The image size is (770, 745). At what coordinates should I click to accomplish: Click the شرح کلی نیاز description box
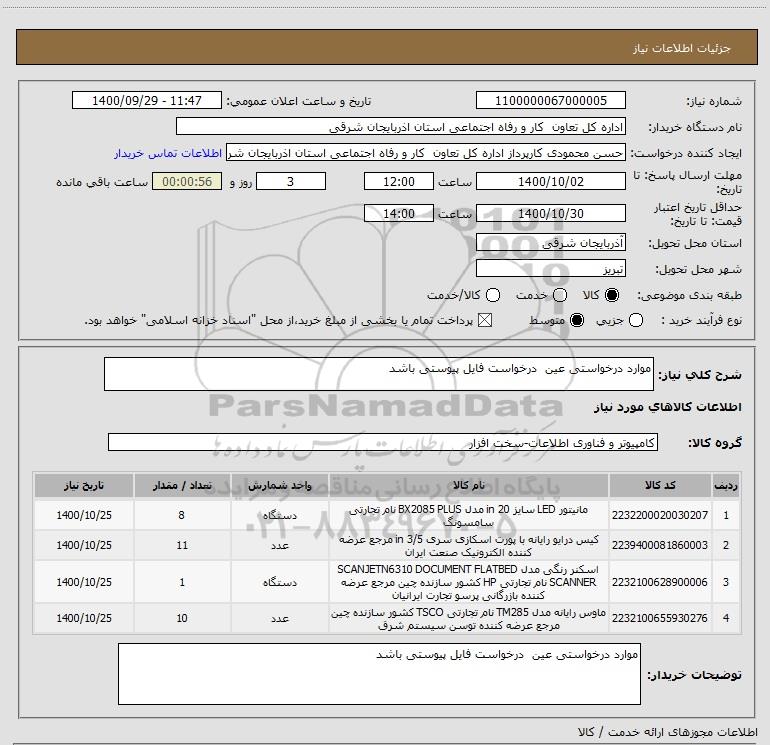[379, 374]
